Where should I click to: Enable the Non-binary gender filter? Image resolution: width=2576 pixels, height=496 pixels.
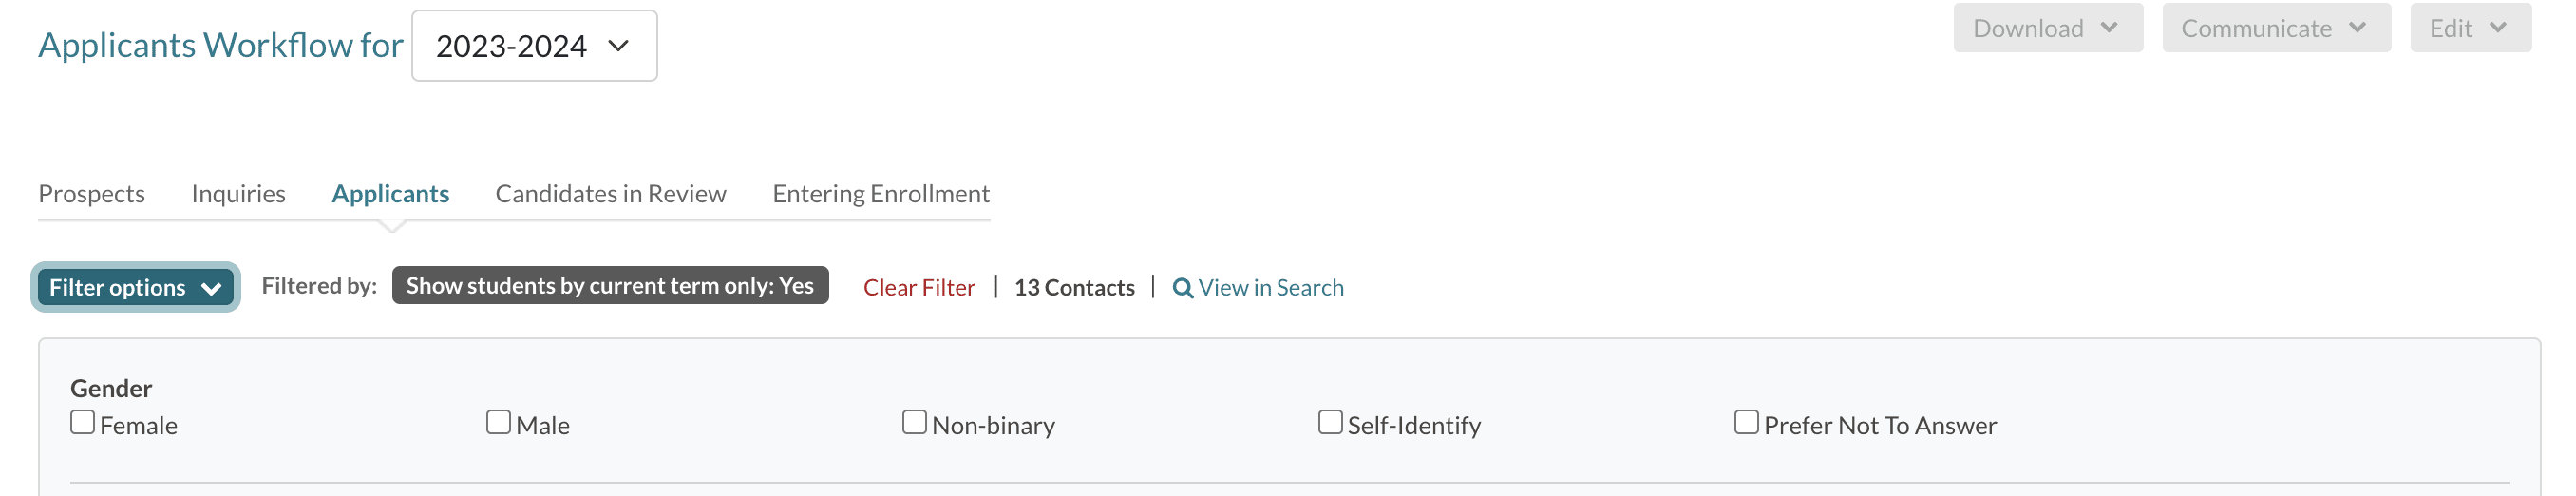[914, 423]
